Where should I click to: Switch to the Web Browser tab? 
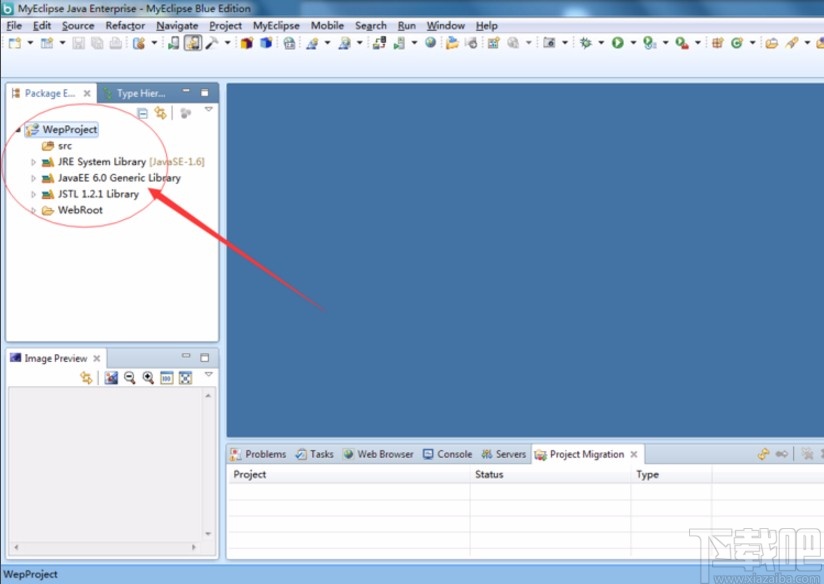pos(378,454)
